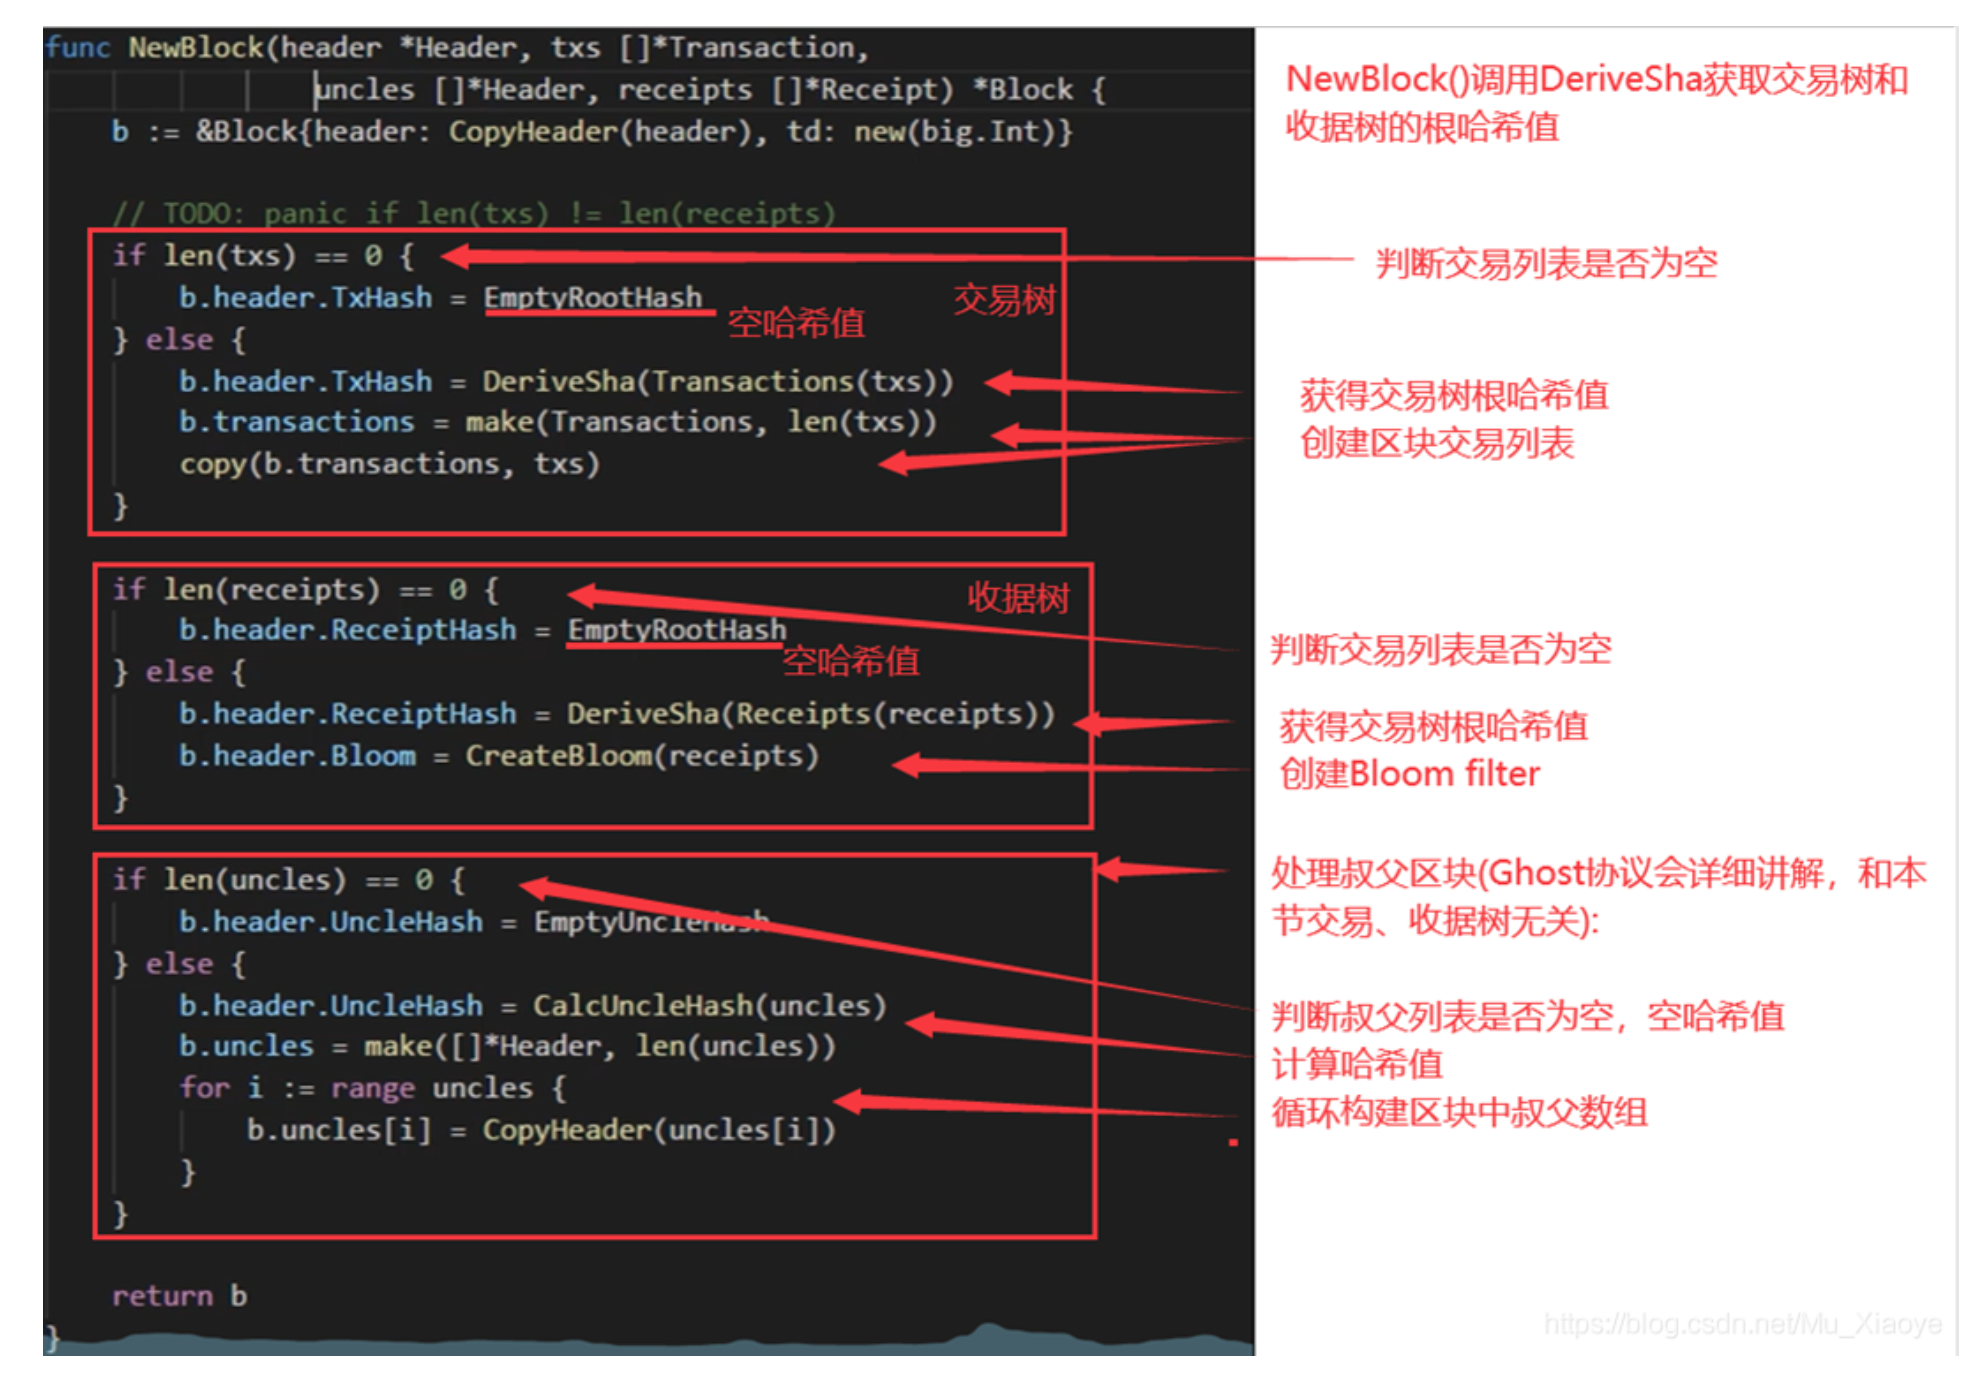Click the TODO panic comment line
The height and width of the screenshot is (1396, 1988).
click(473, 213)
